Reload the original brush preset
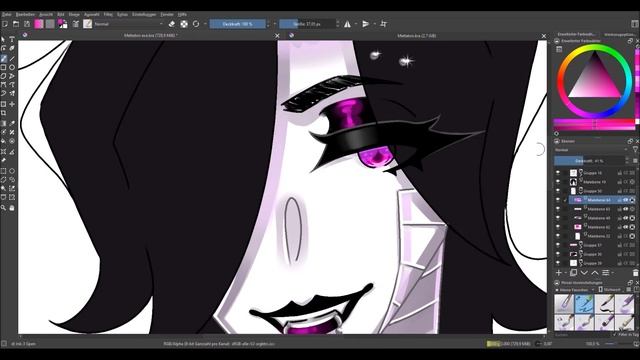Image resolution: width=640 pixels, height=360 pixels. pyautogui.click(x=196, y=24)
